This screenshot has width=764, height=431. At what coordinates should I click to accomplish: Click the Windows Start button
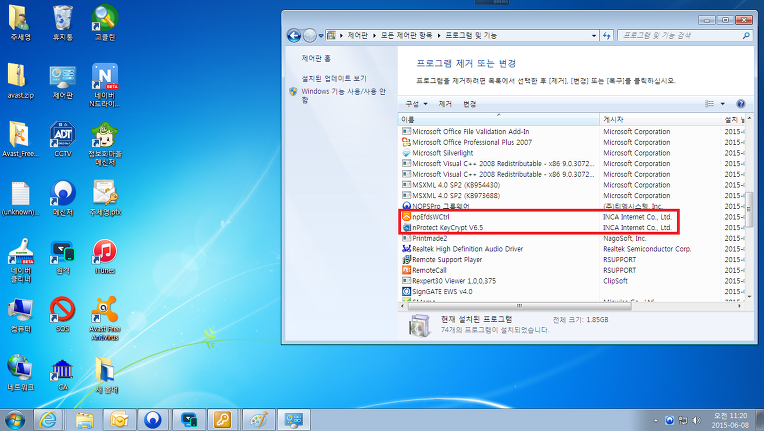coord(15,420)
